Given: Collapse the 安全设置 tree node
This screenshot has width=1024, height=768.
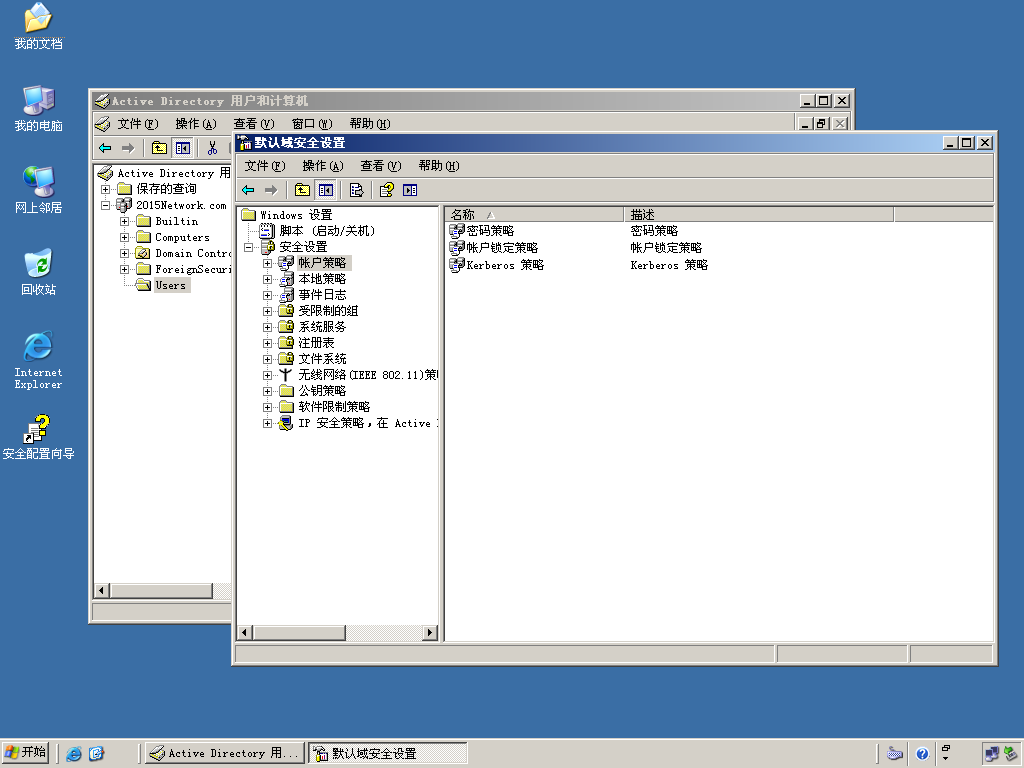Looking at the screenshot, I should pos(248,247).
